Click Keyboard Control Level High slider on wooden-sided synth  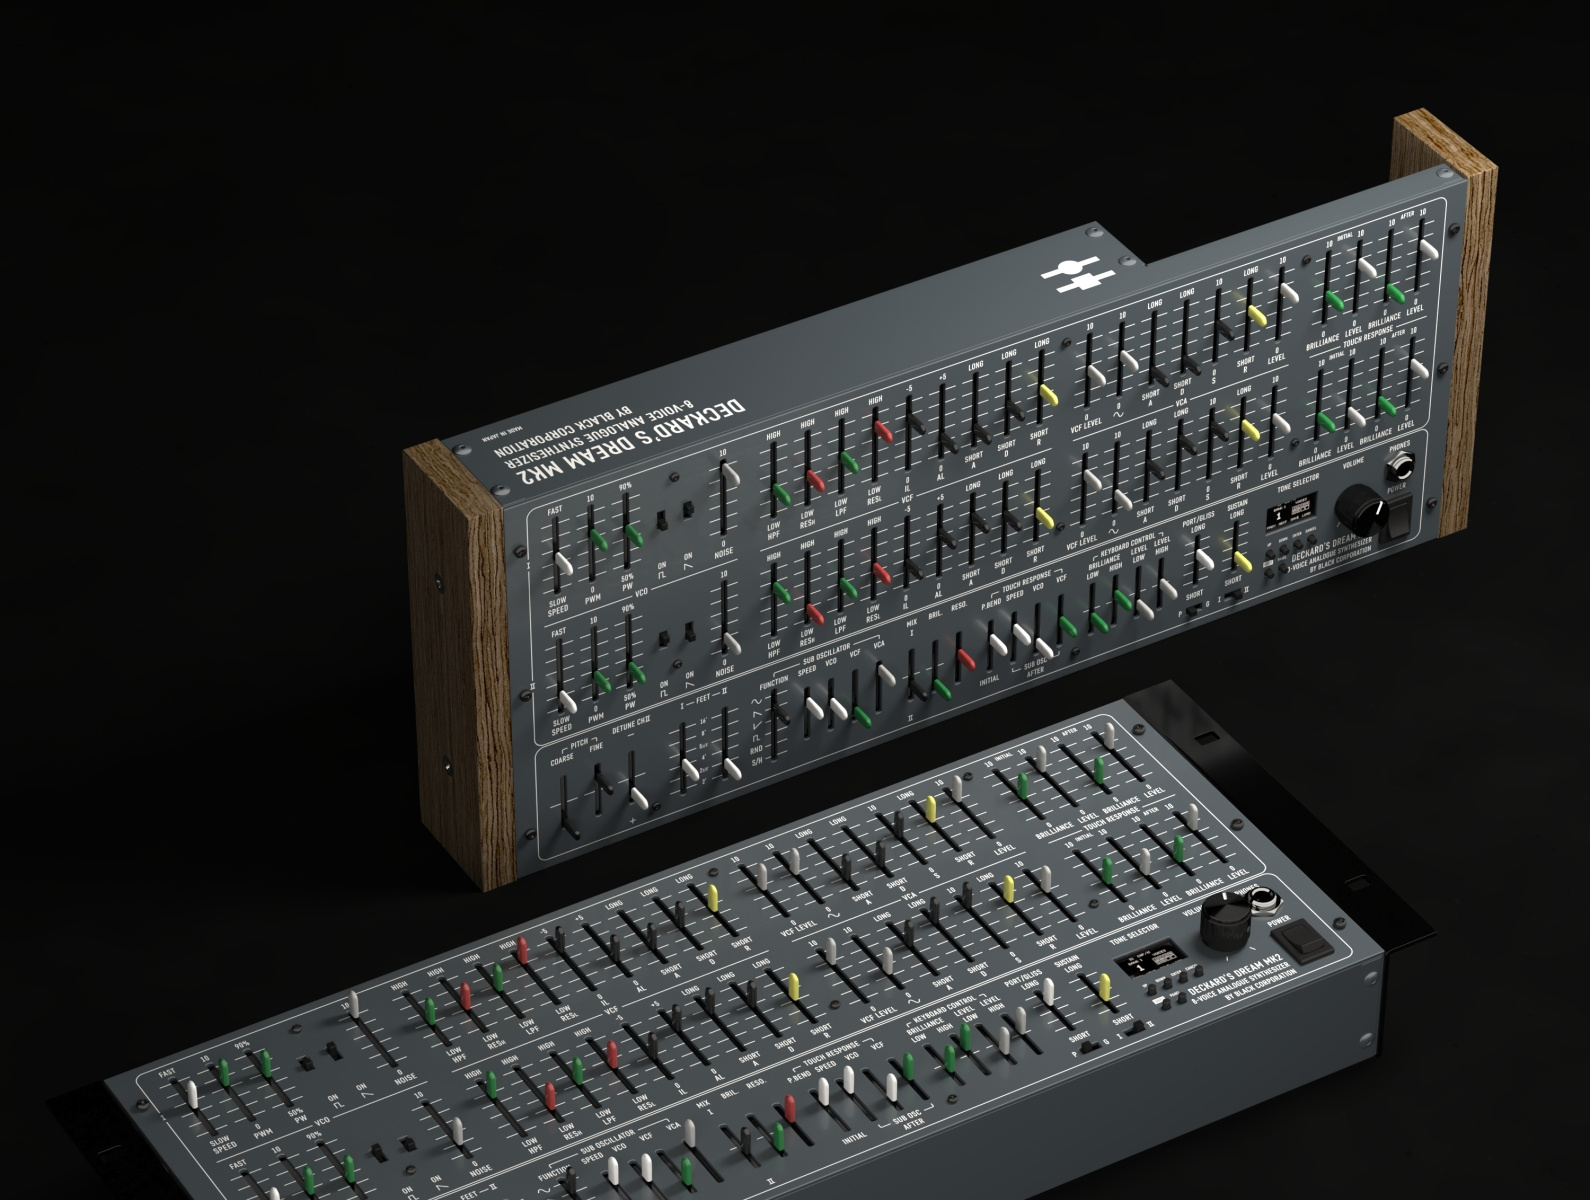tap(1168, 591)
